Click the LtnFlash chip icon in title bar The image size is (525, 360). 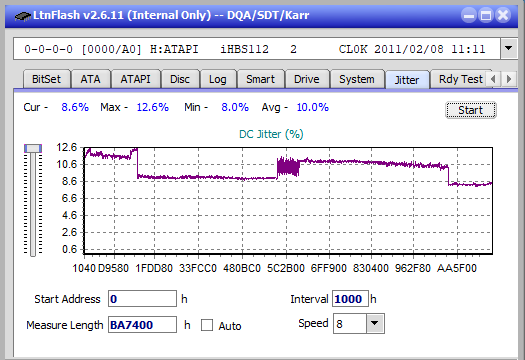pos(23,16)
